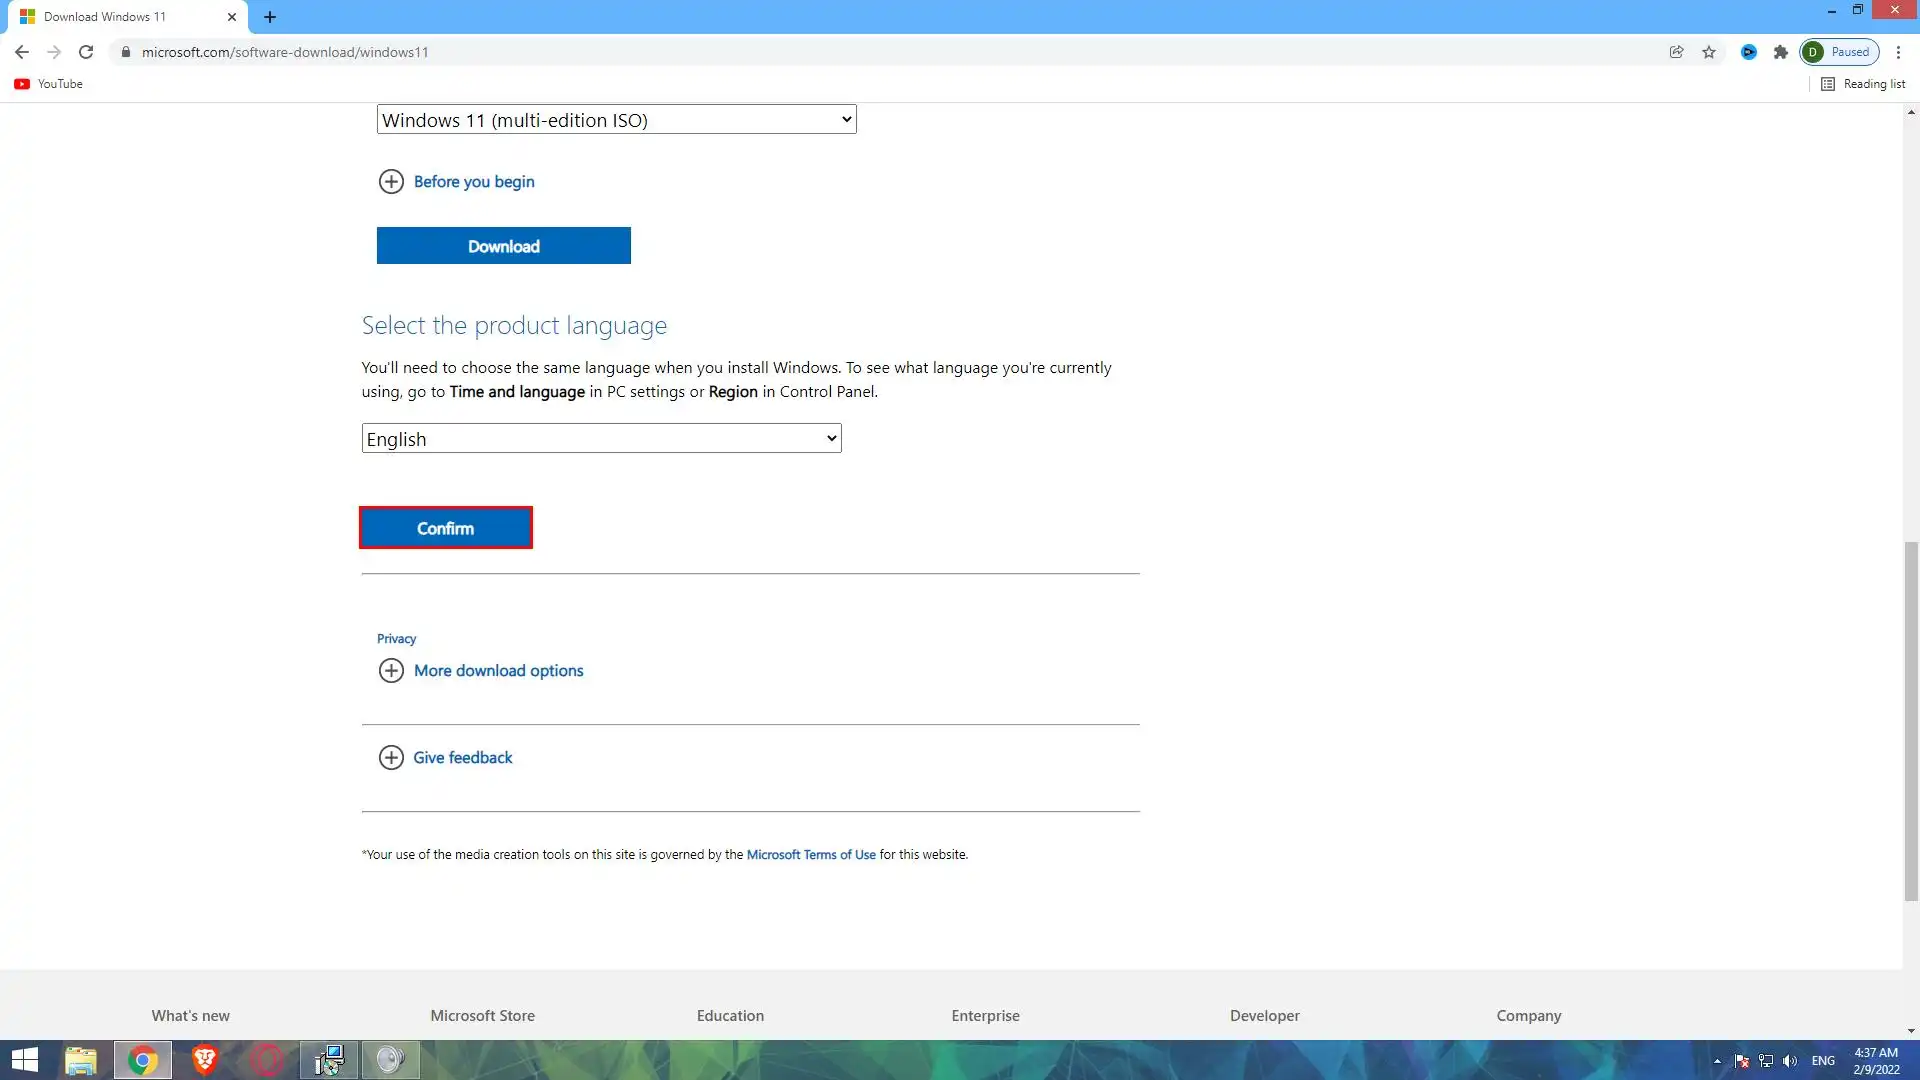Open the Extensions puzzle icon
This screenshot has height=1080, width=1920.
1780,52
